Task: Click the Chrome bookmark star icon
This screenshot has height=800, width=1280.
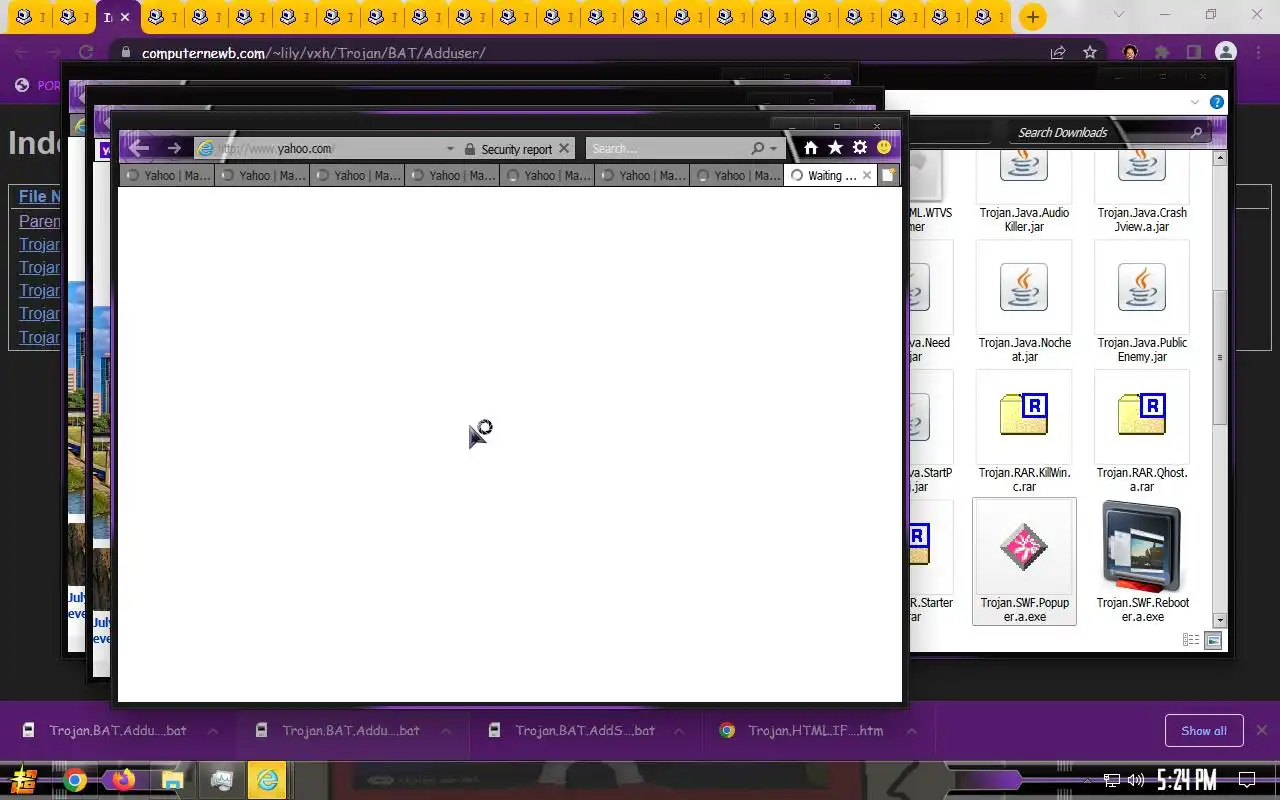Action: (x=1090, y=52)
